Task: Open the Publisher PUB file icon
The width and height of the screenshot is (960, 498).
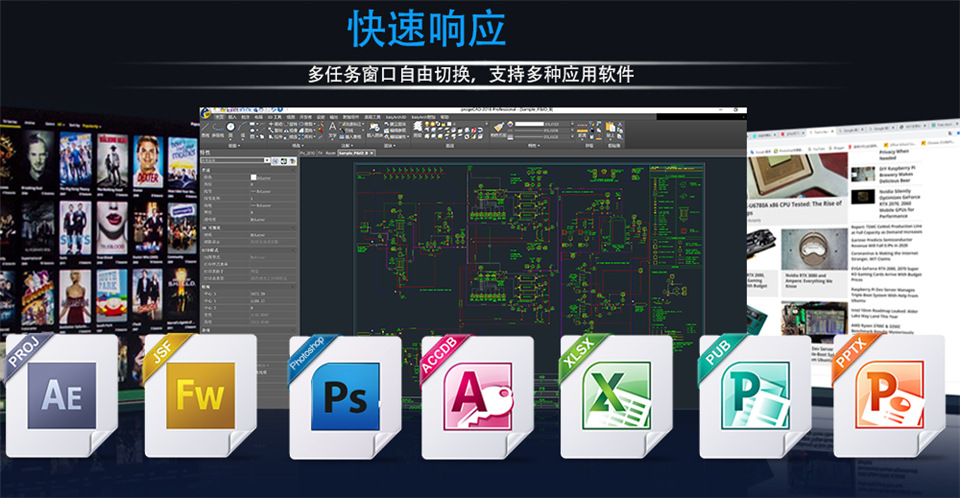Action: coord(755,397)
